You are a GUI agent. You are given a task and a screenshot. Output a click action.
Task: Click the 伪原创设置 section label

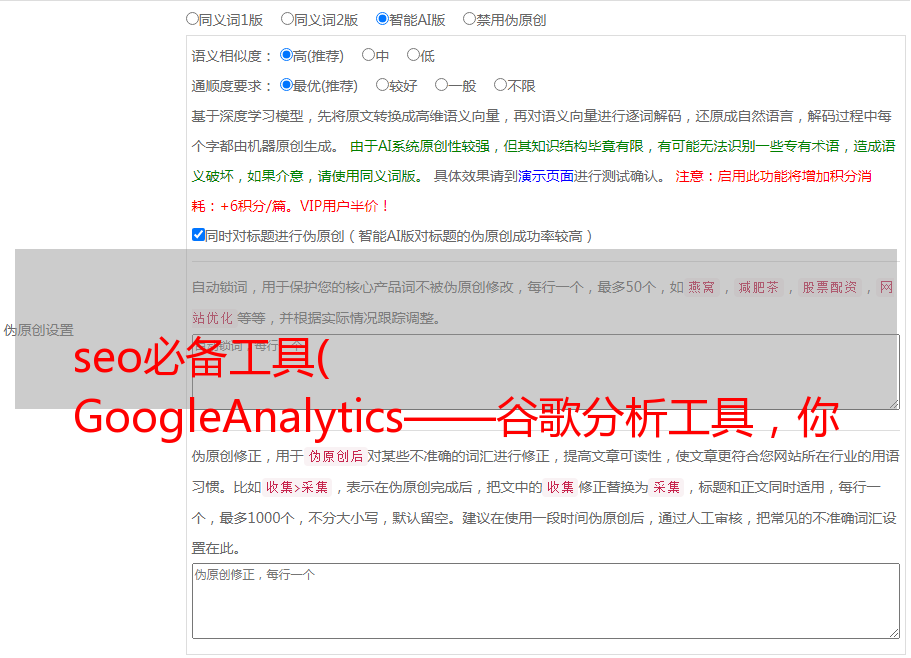pyautogui.click(x=38, y=330)
